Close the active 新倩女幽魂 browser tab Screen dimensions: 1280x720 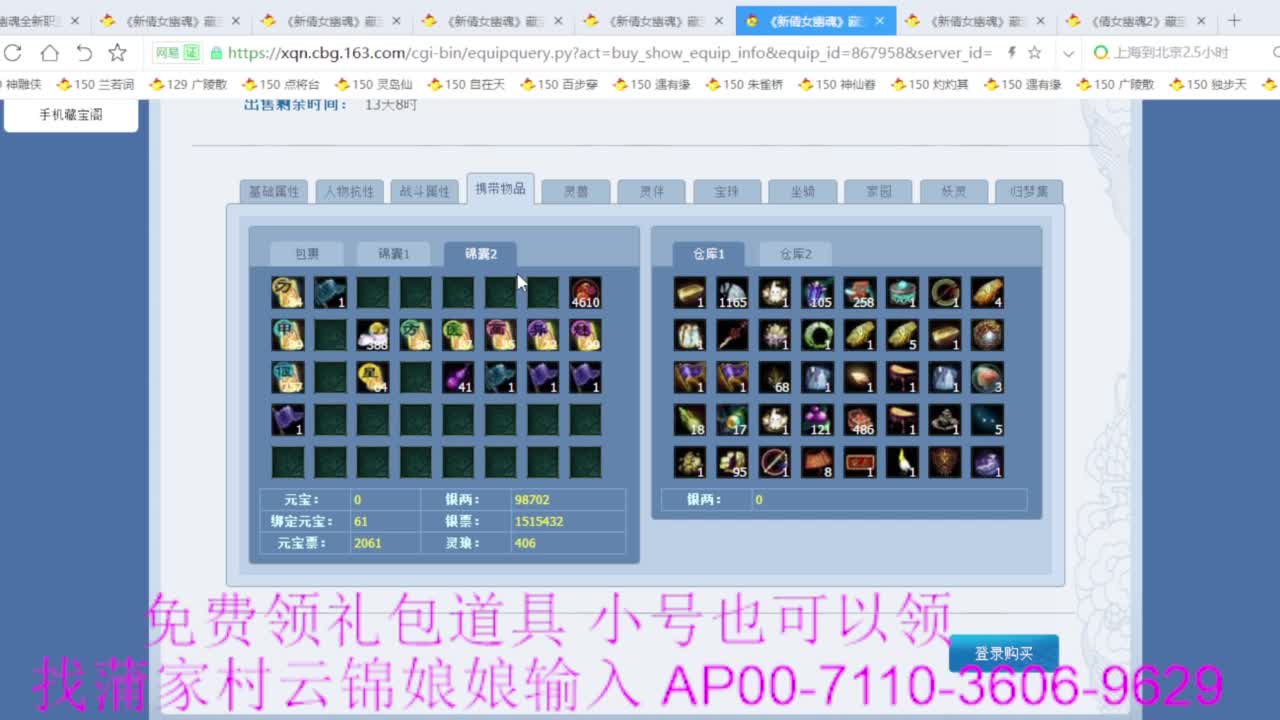point(881,20)
